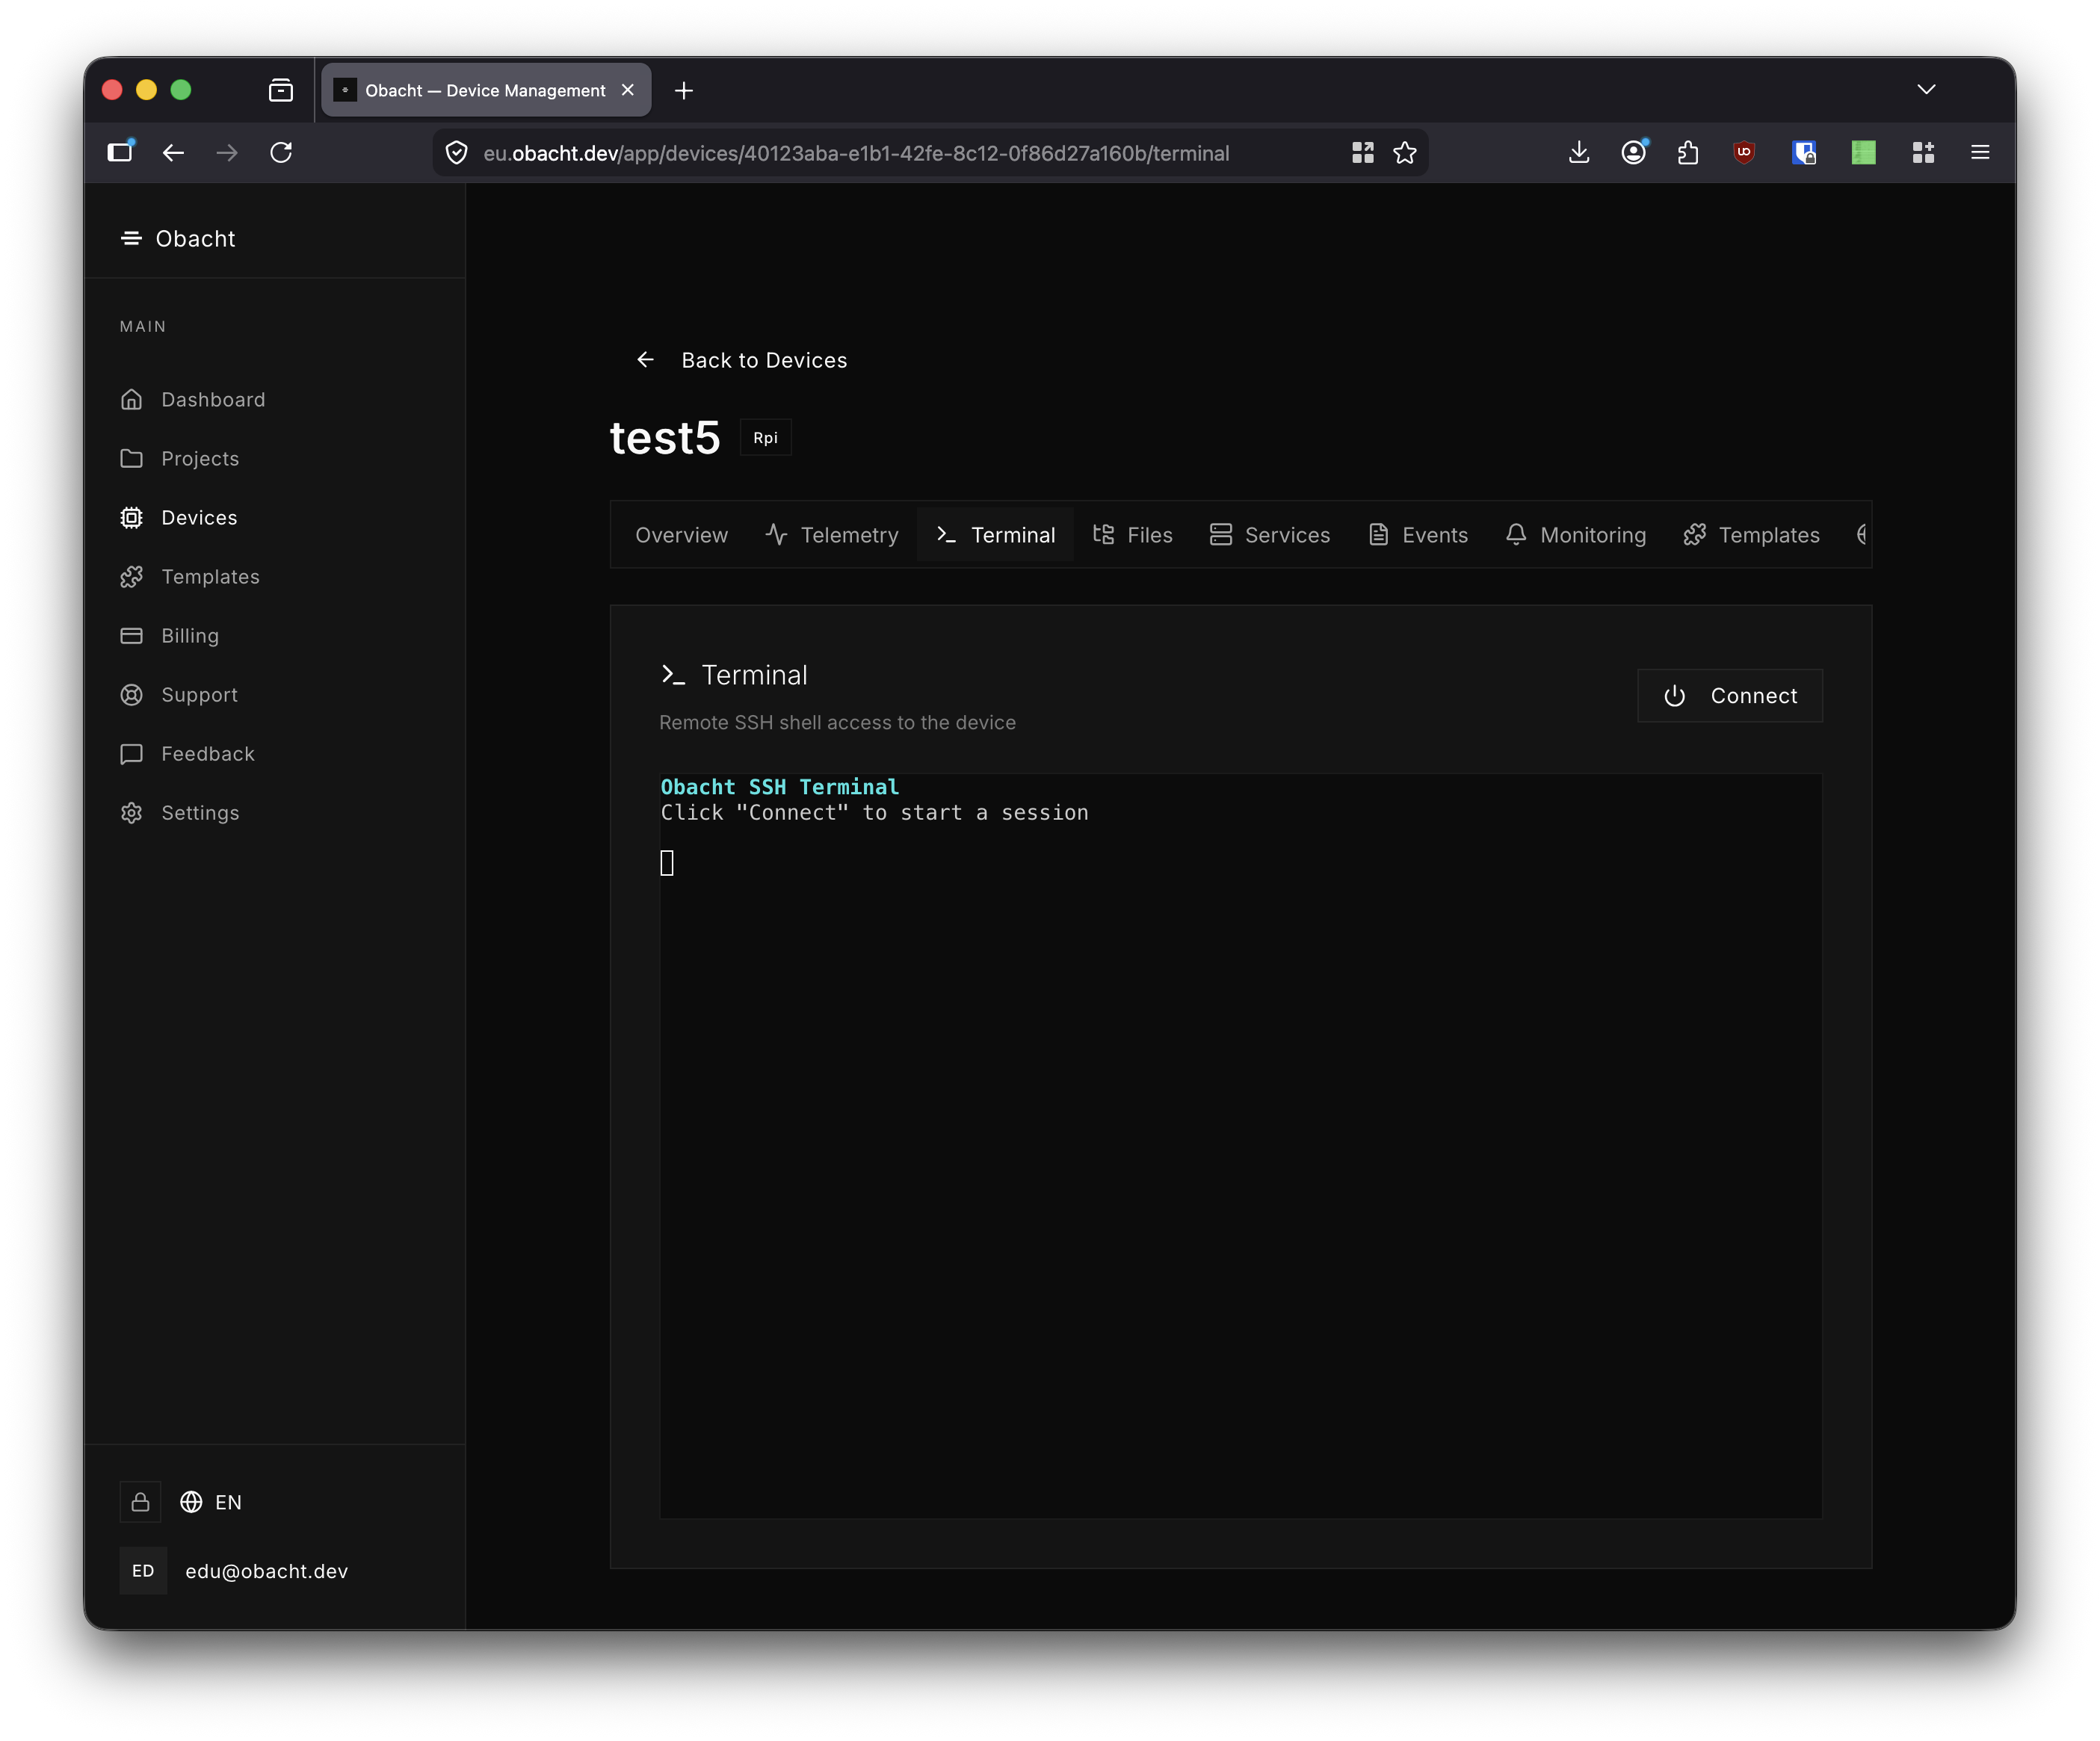Click the ED avatar
This screenshot has width=2100, height=1741.
(x=143, y=1571)
